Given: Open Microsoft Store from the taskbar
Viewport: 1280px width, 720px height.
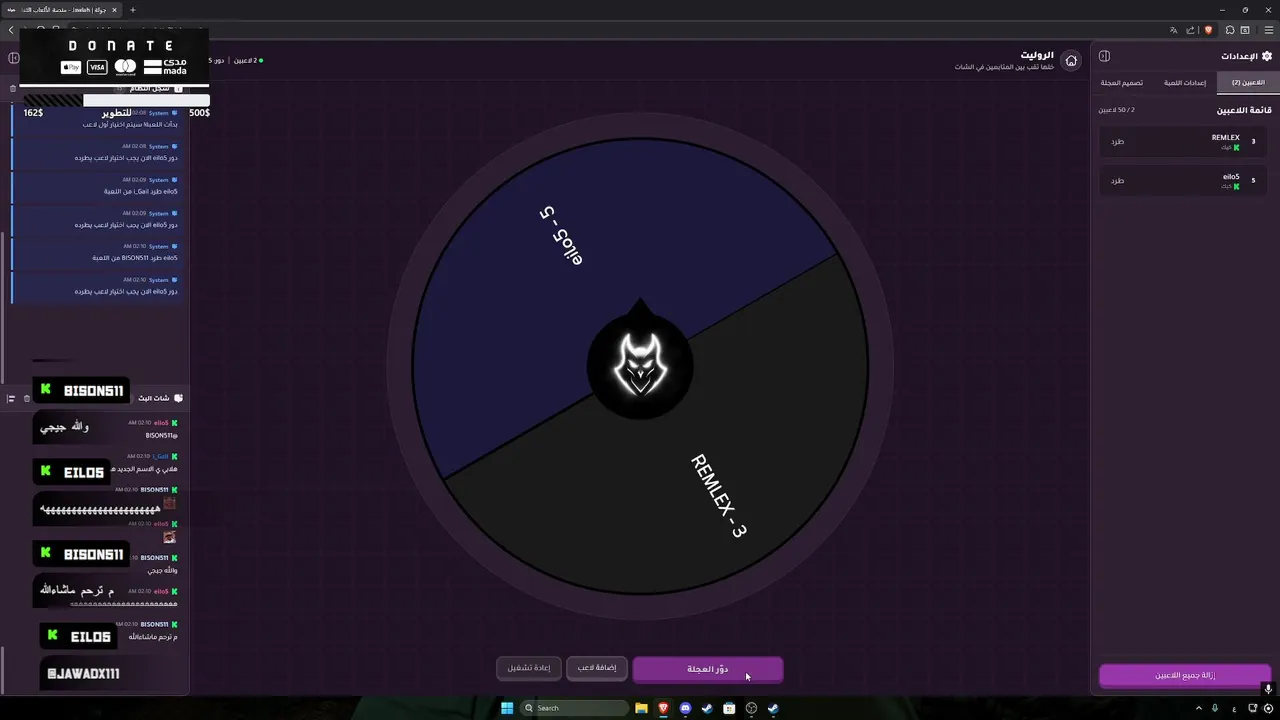Looking at the screenshot, I should tap(729, 708).
